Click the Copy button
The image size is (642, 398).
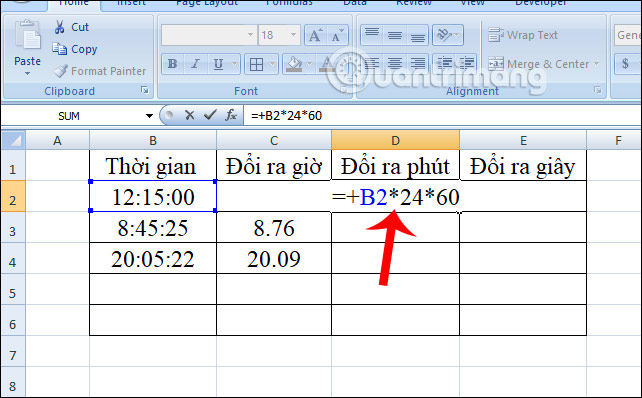75,49
